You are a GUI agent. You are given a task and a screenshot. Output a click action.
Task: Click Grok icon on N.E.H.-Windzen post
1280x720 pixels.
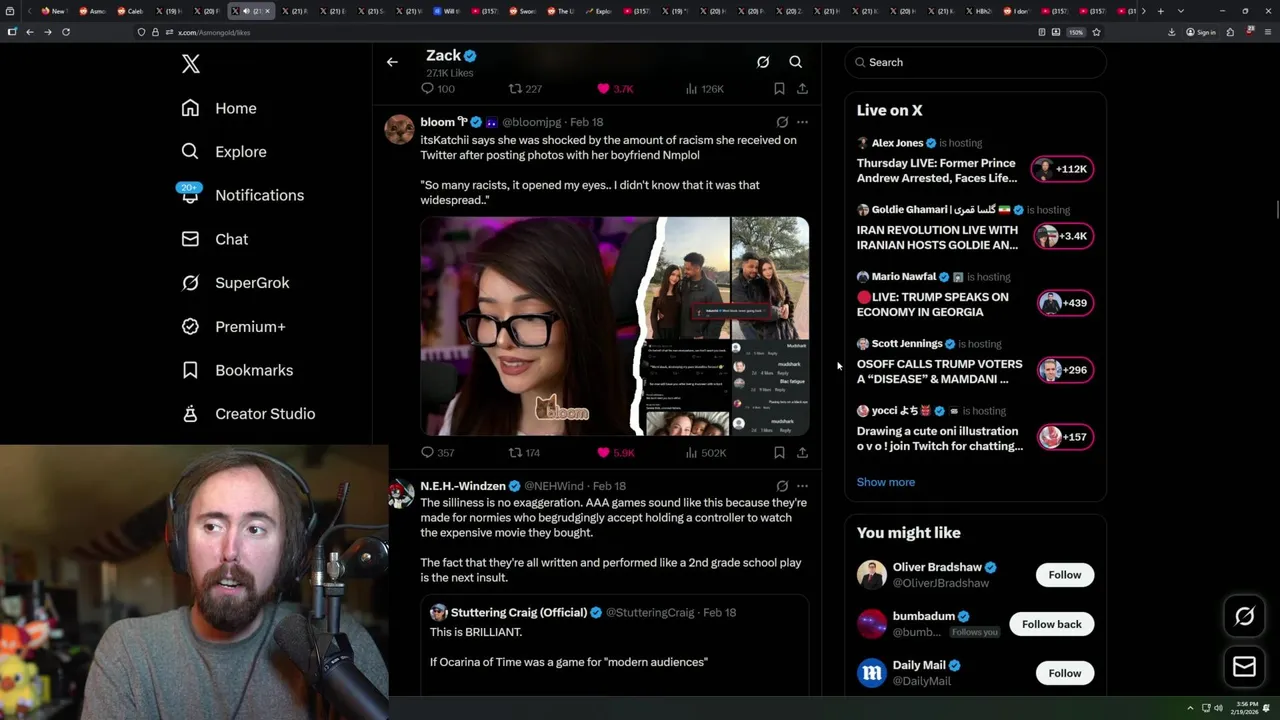click(x=782, y=486)
